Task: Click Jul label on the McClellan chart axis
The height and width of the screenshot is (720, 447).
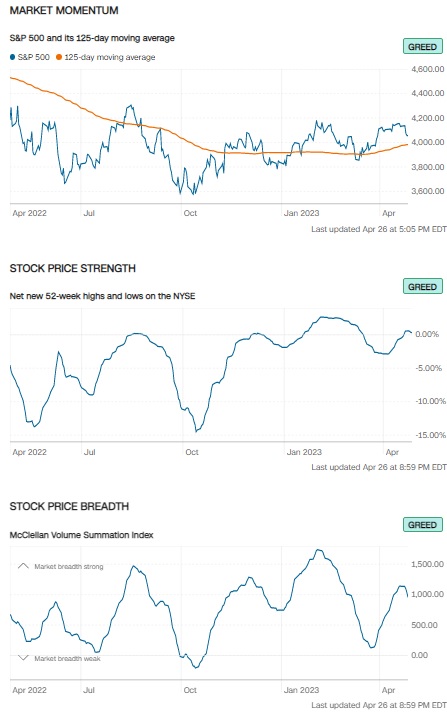Action: pos(89,690)
